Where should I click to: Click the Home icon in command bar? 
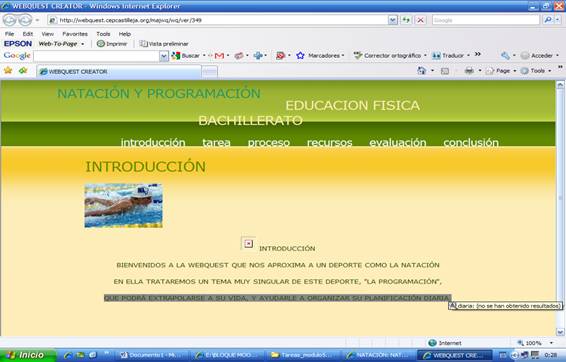tap(421, 71)
